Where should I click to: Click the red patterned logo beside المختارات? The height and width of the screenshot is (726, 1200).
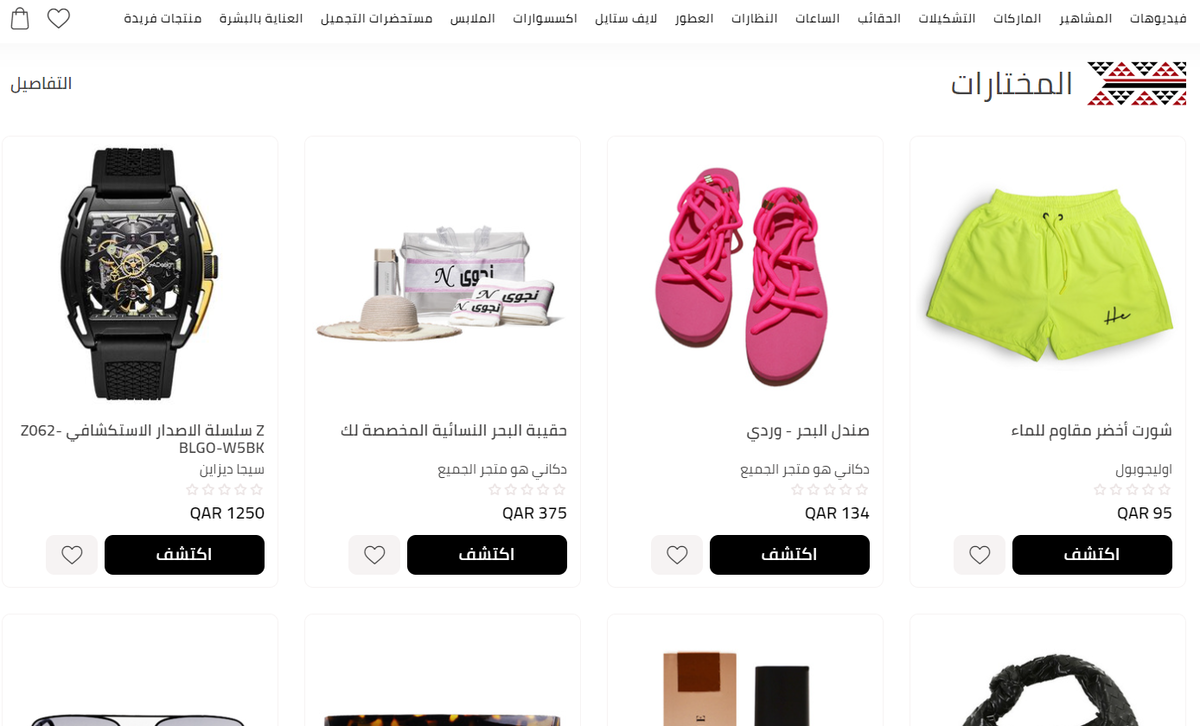[x=1137, y=83]
